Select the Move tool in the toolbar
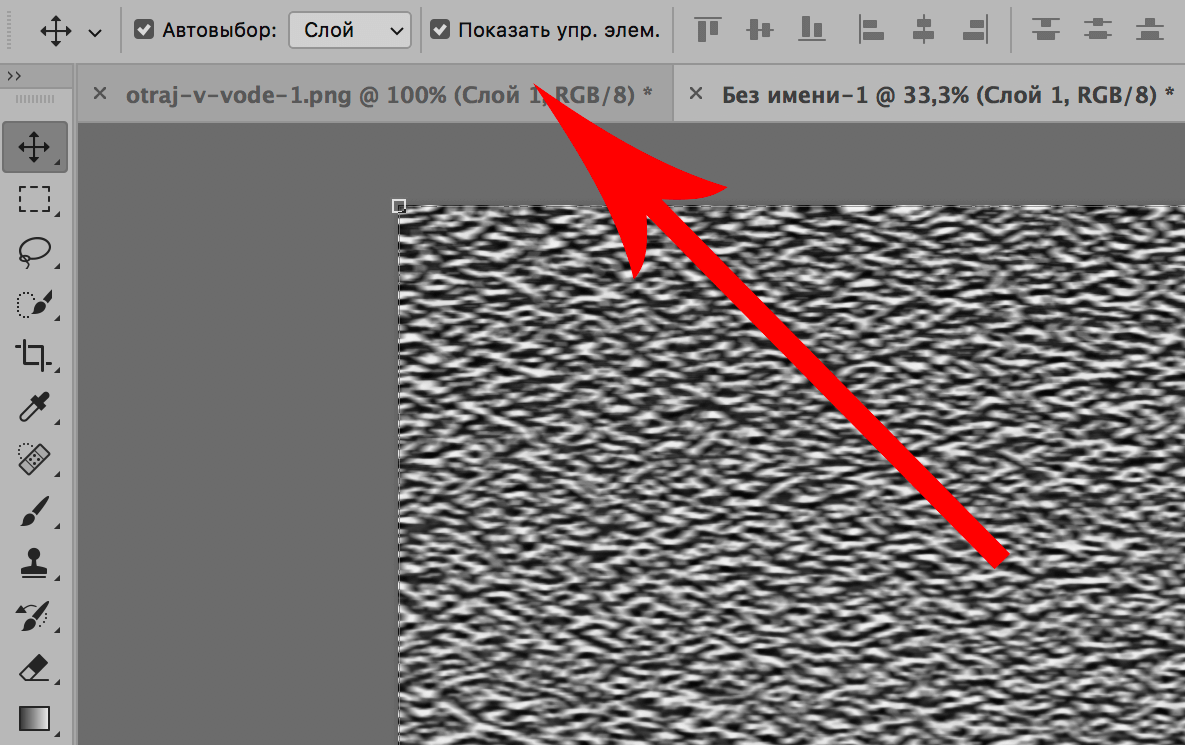 coord(35,148)
